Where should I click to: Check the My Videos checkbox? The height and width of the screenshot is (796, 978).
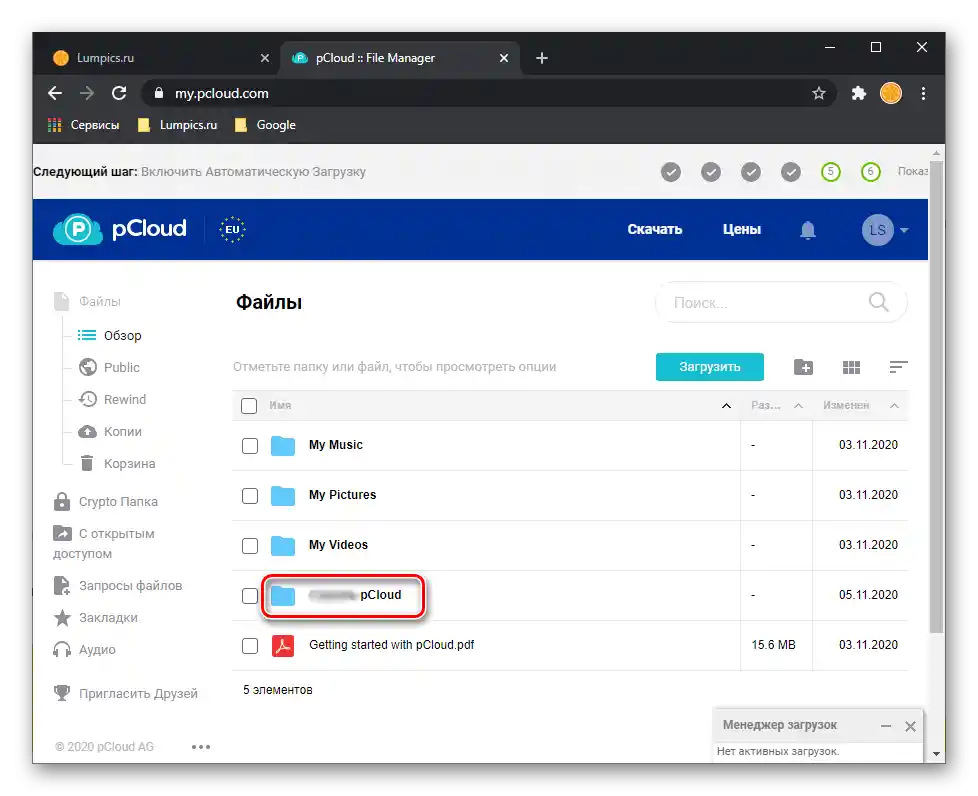coord(249,545)
